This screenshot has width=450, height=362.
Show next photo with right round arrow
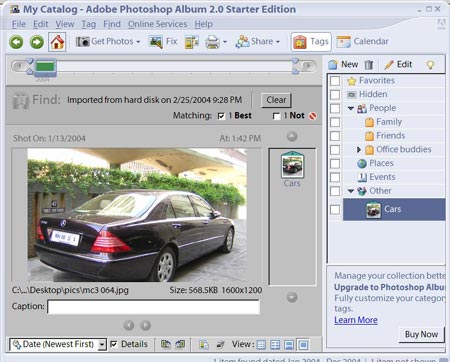145,325
